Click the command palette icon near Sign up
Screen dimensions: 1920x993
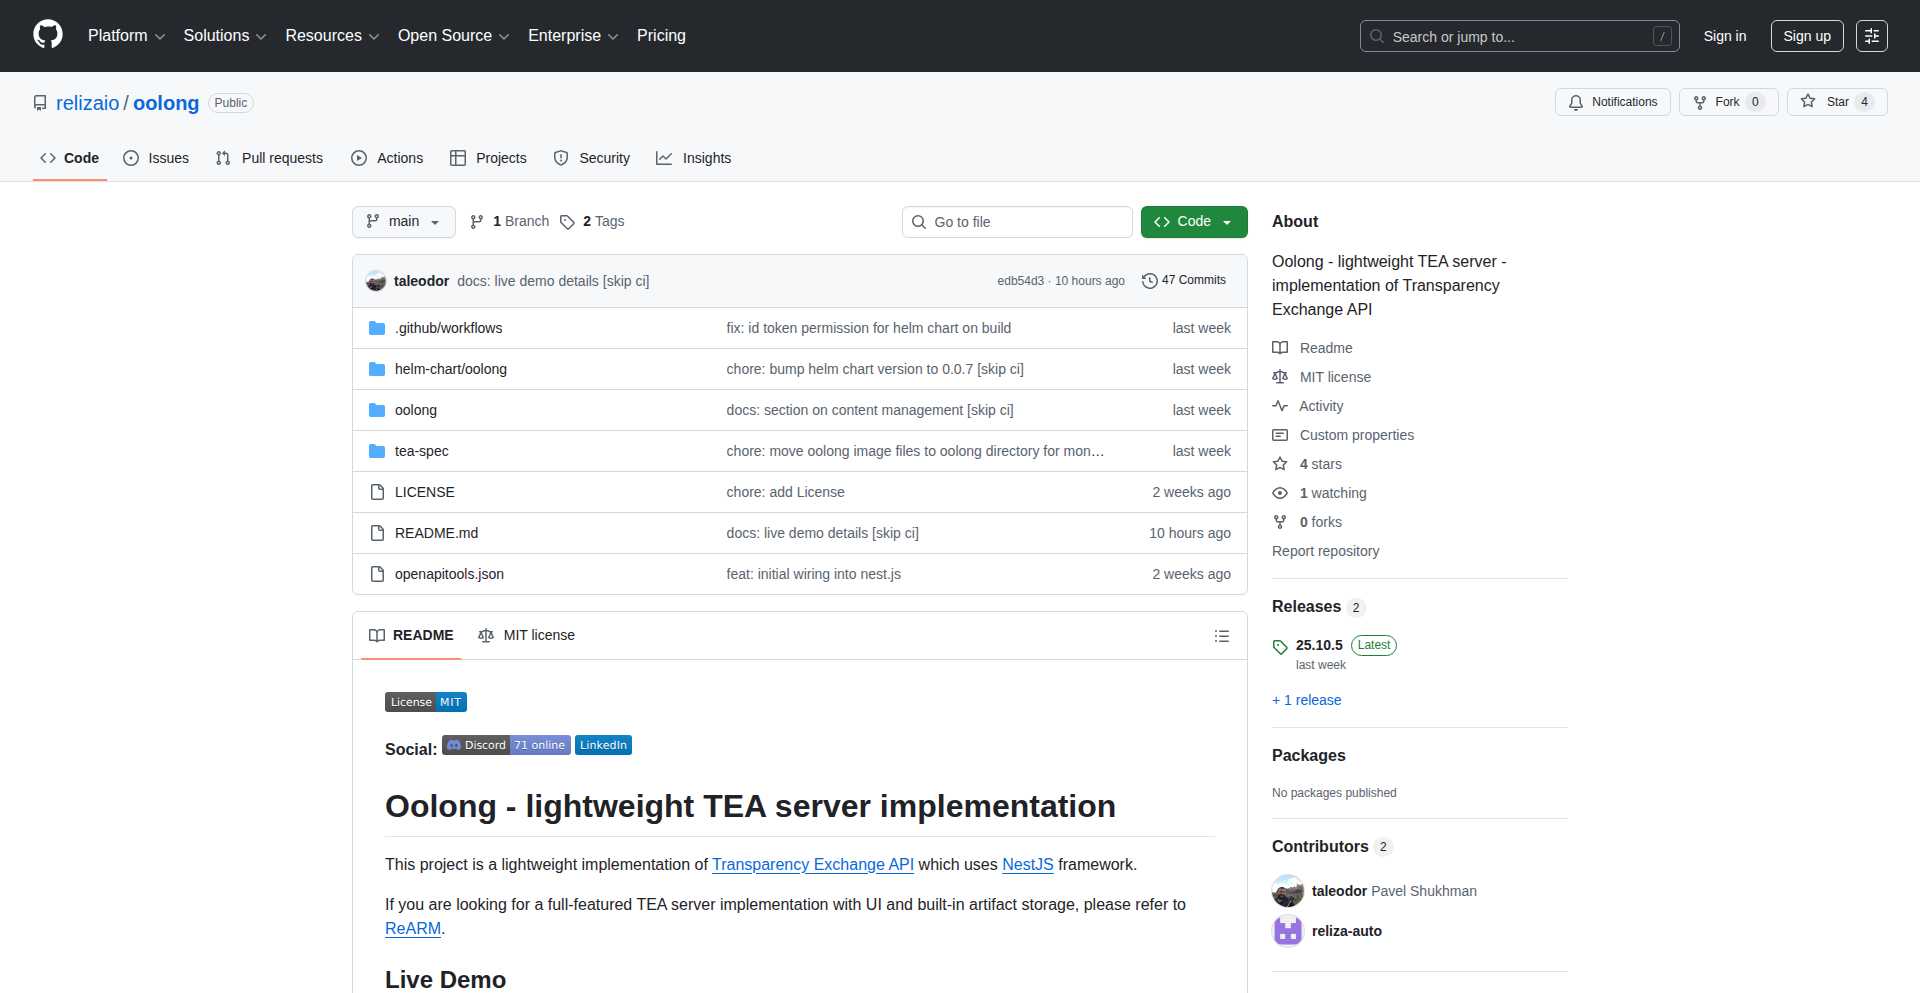coord(1871,36)
